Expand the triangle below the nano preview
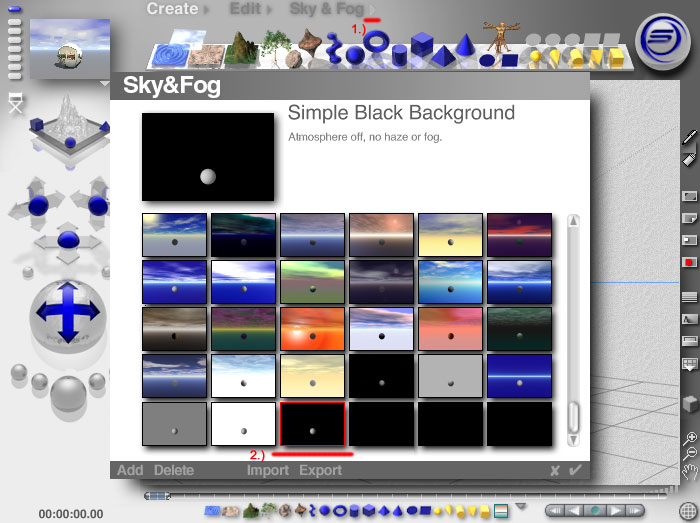 point(105,84)
